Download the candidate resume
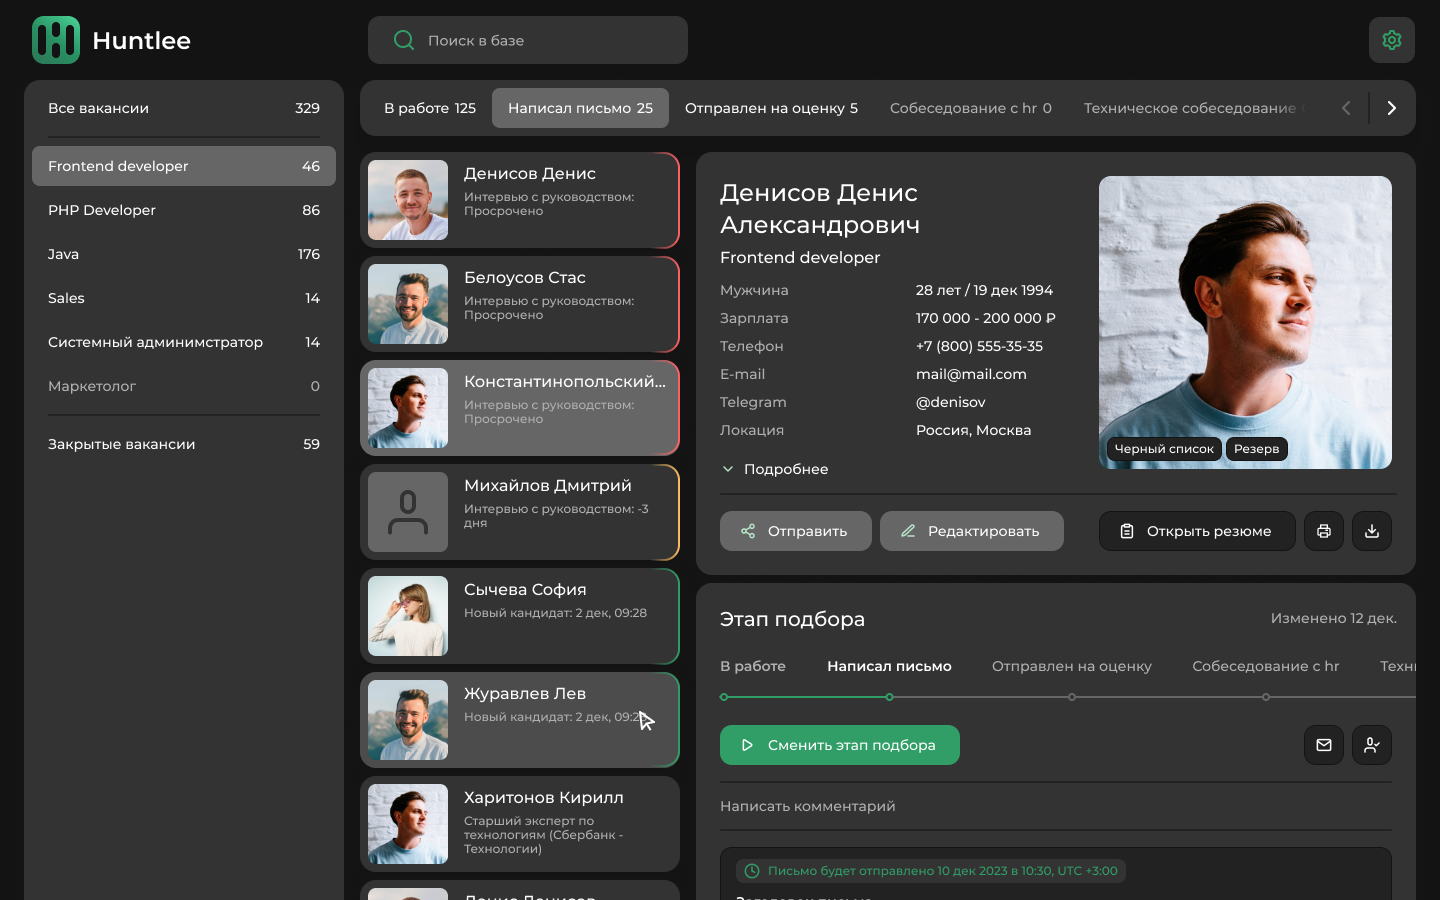1440x900 pixels. coord(1372,531)
